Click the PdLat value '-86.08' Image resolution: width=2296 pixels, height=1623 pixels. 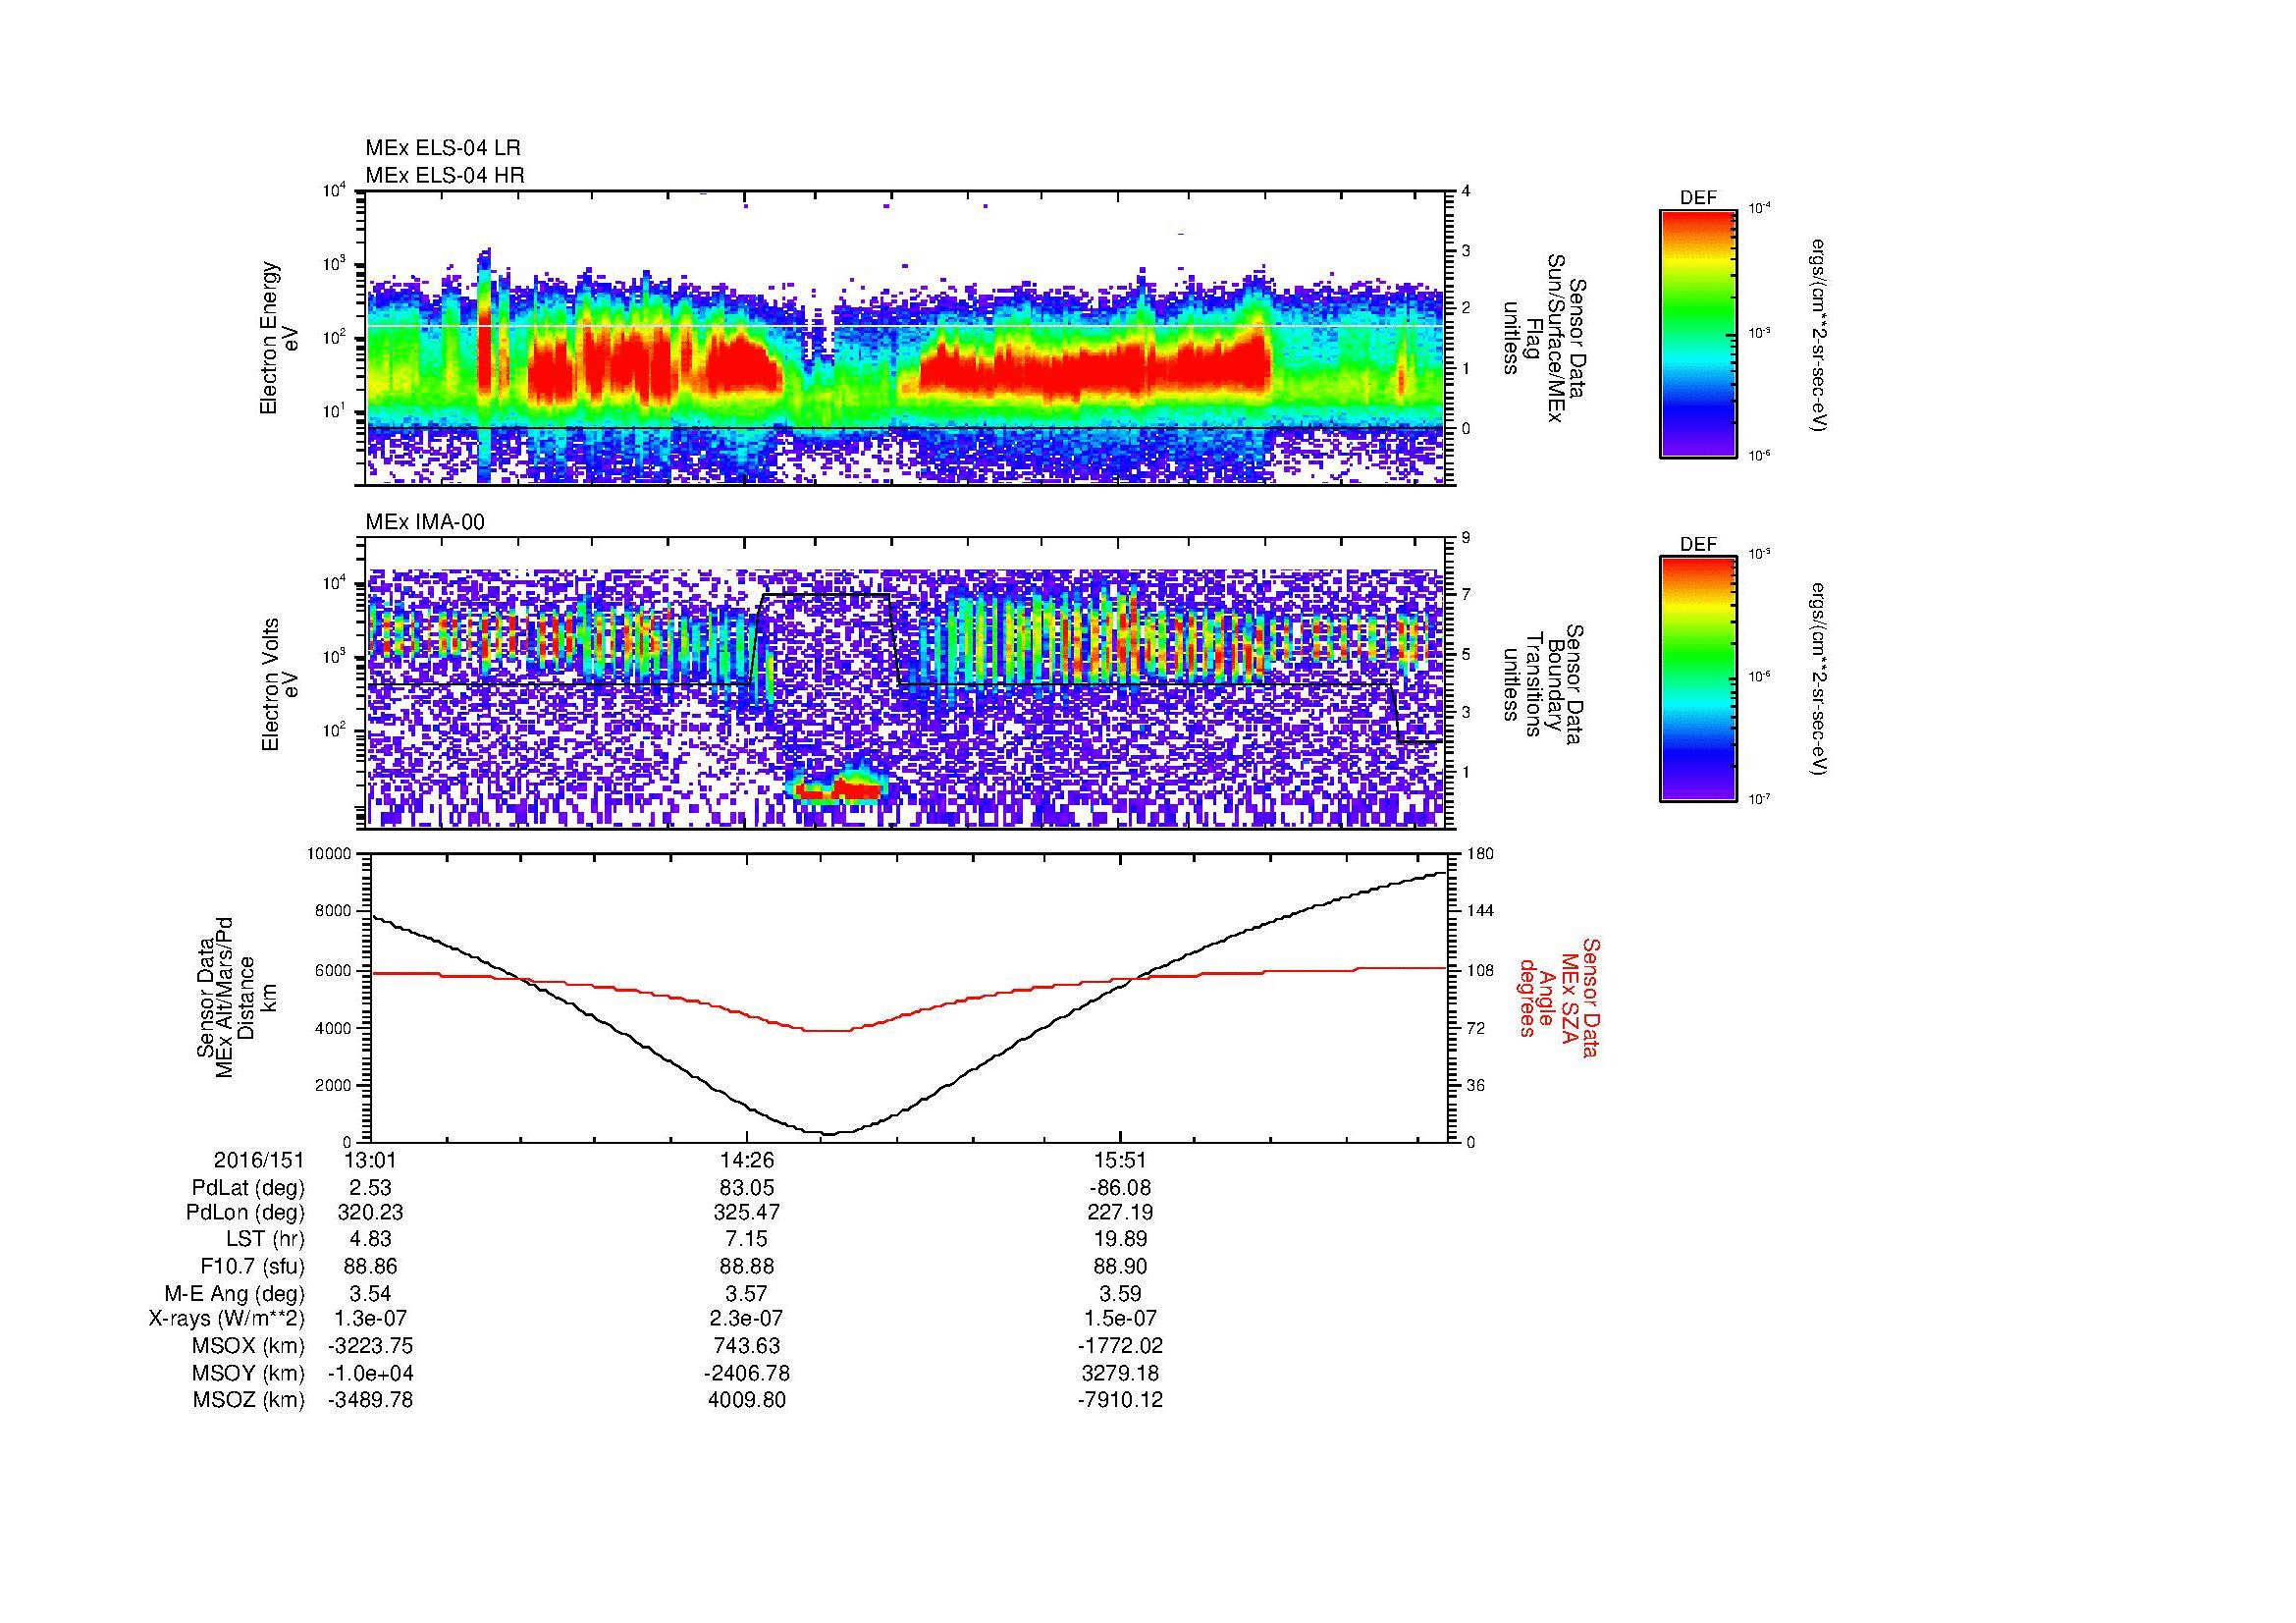pyautogui.click(x=1120, y=1188)
